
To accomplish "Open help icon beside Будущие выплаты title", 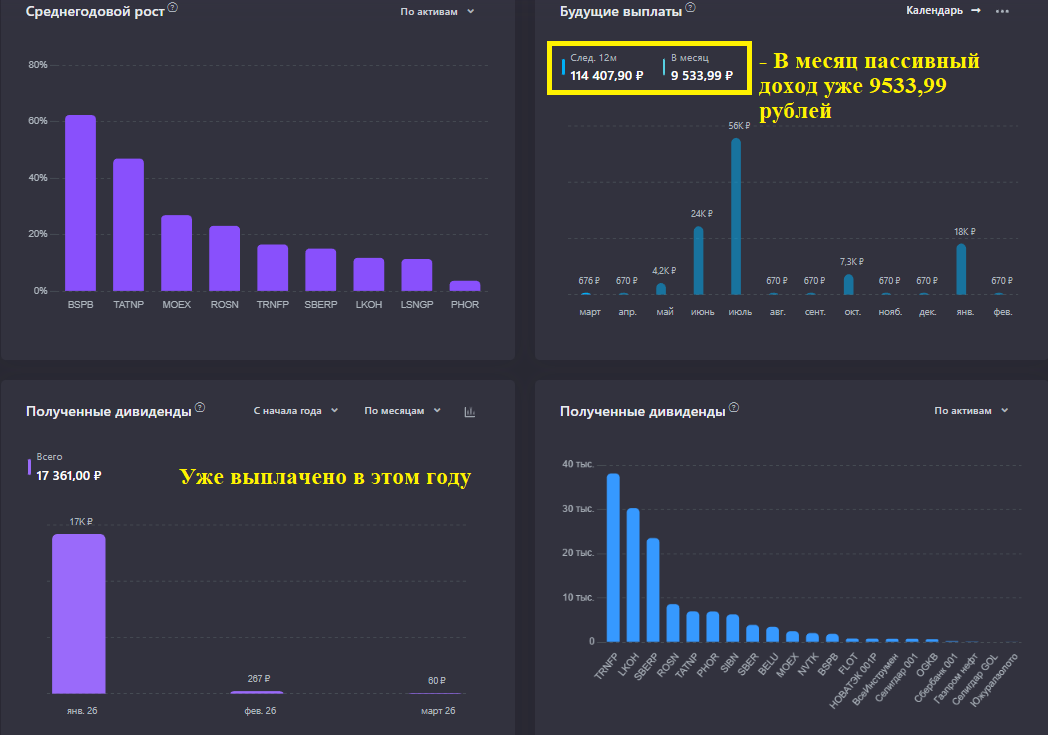I will [690, 7].
